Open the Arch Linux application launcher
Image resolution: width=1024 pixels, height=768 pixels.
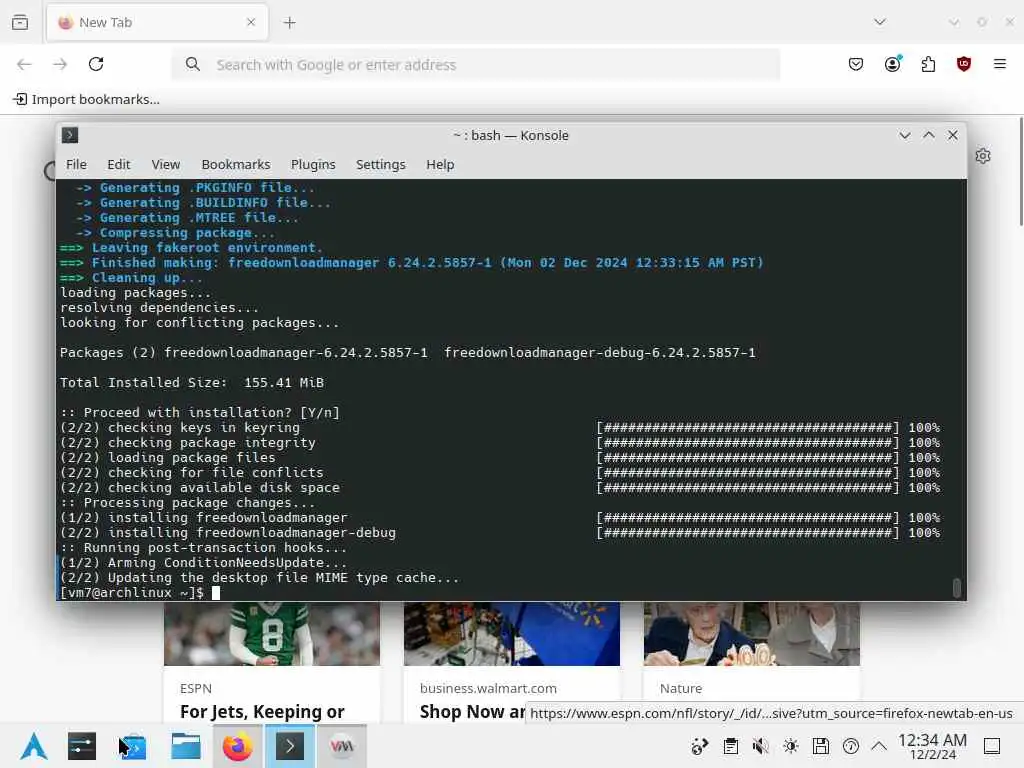[34, 746]
